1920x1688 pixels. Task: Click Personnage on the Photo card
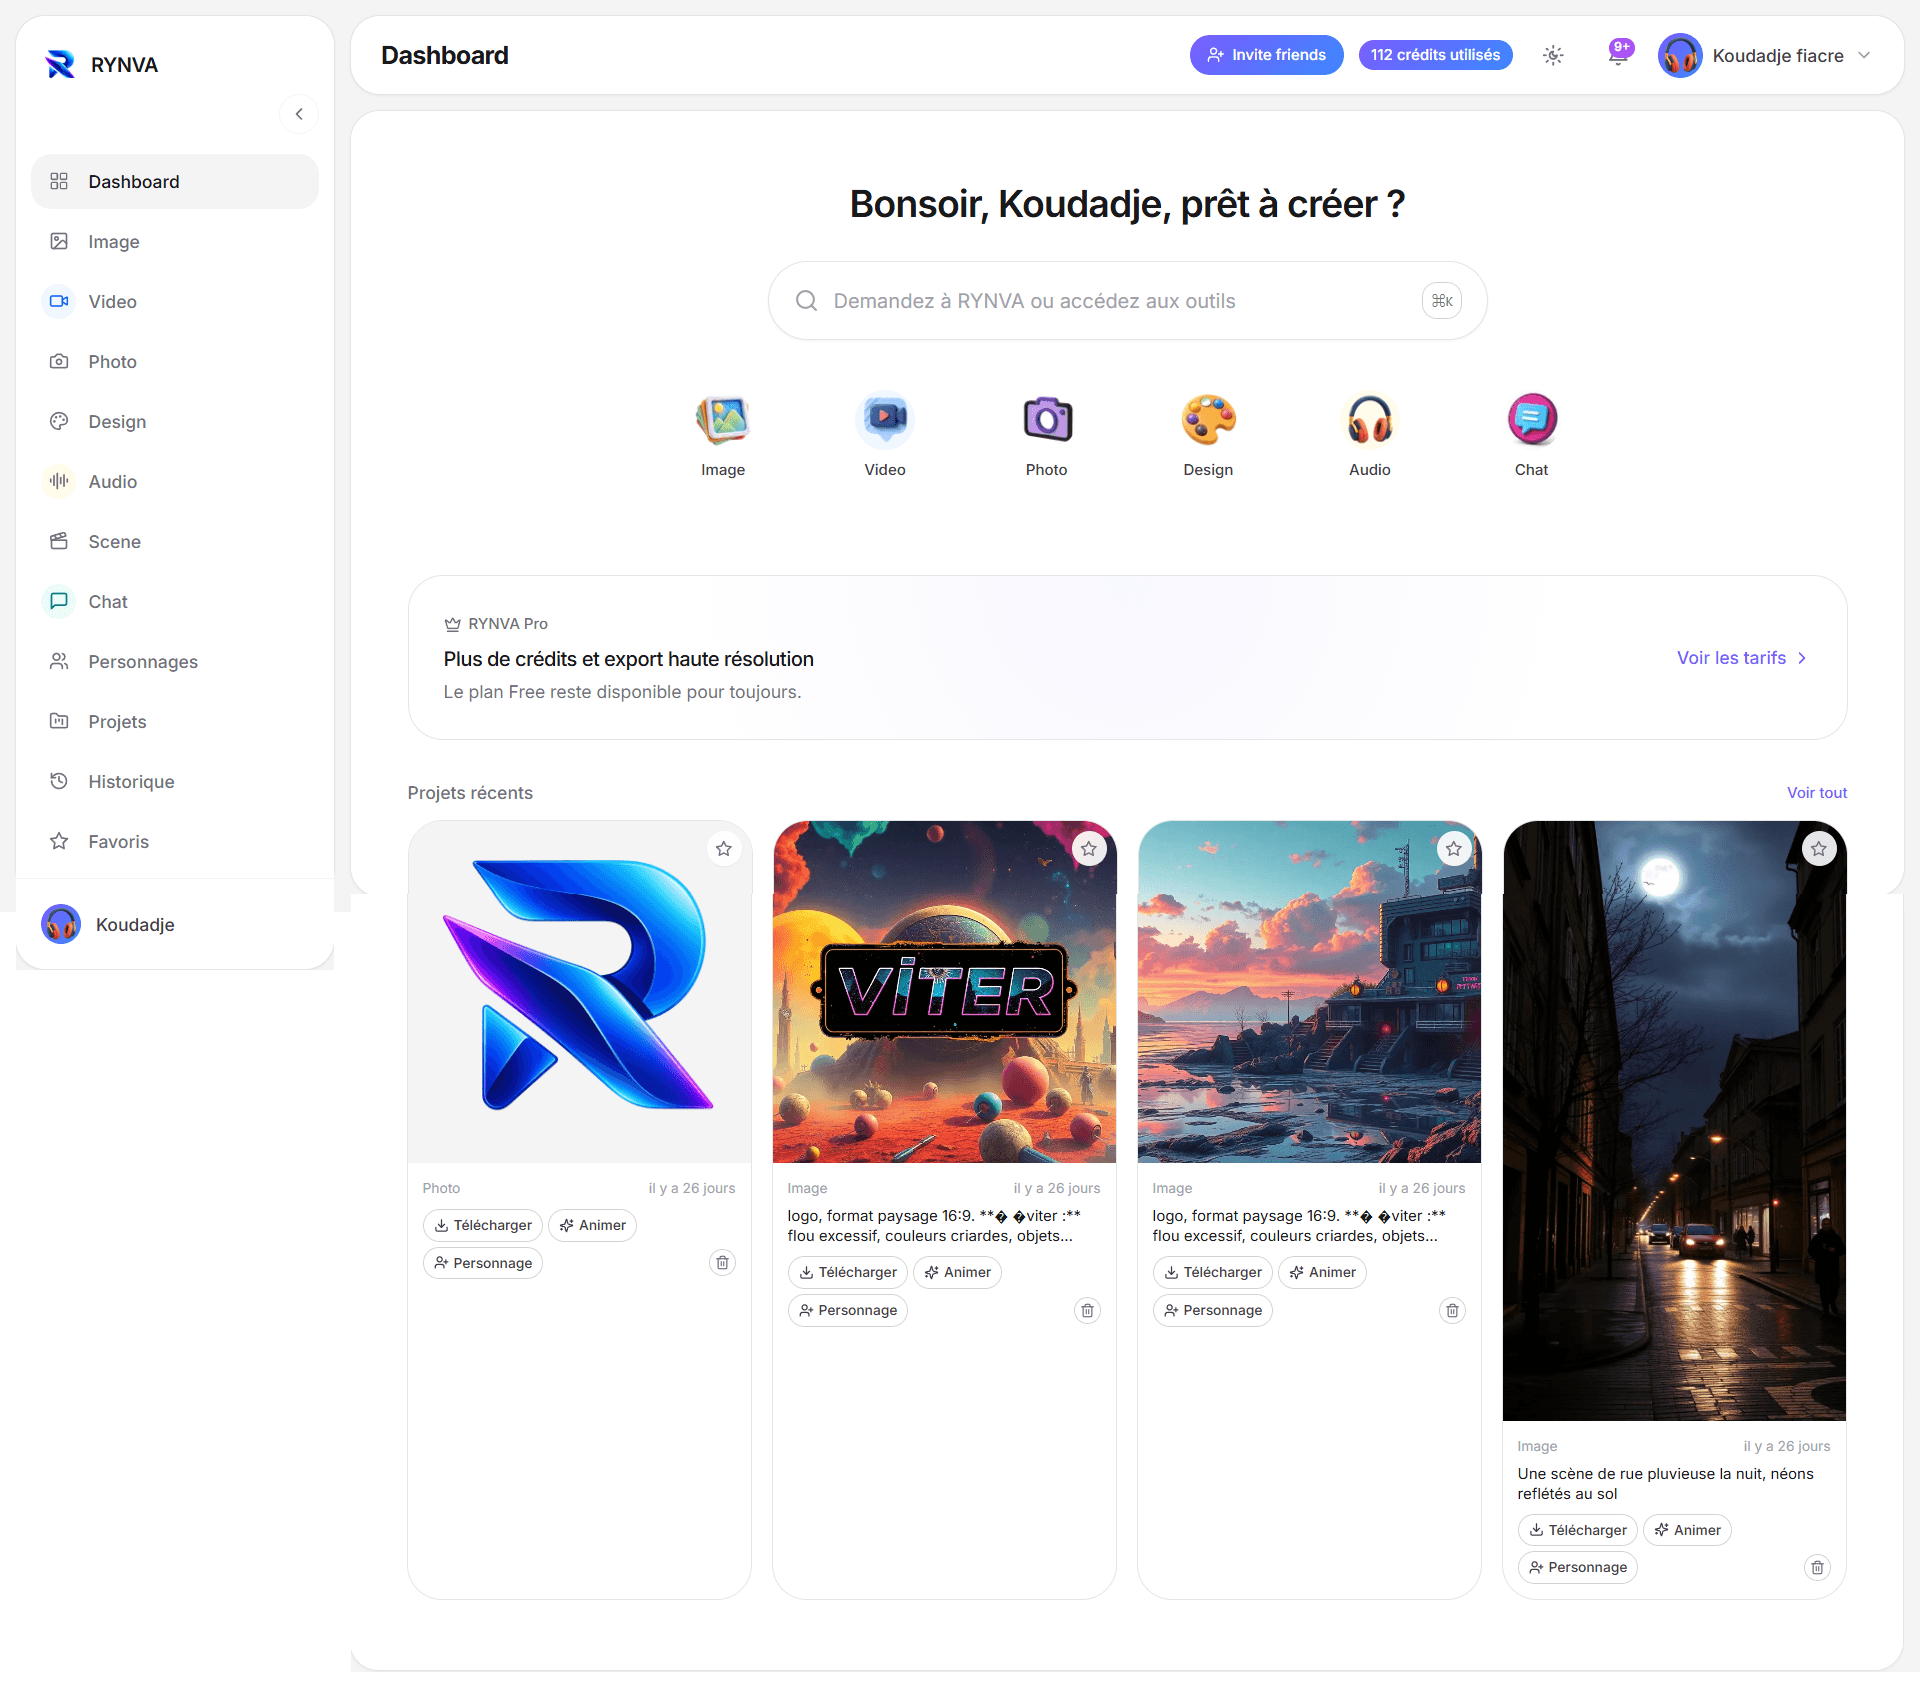tap(483, 1264)
